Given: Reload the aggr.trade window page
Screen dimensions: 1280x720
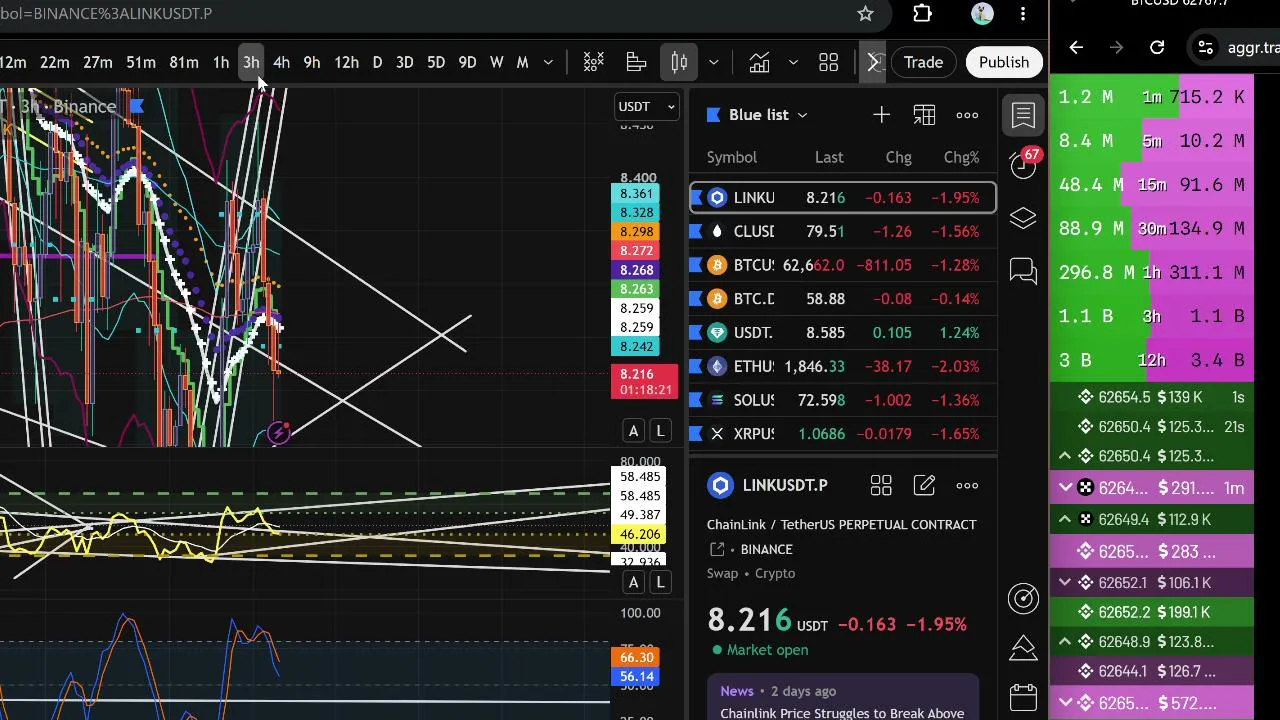Looking at the screenshot, I should (1157, 47).
